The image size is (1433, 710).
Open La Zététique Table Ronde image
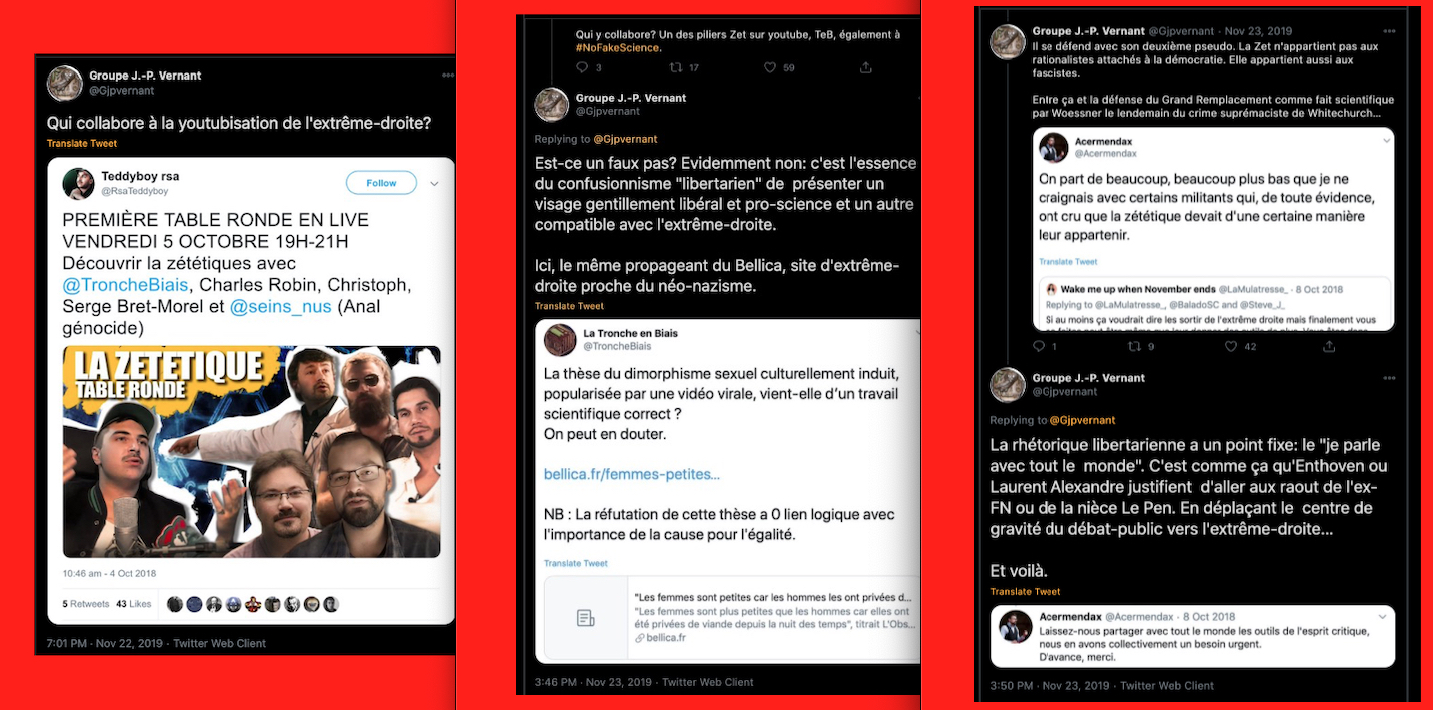[251, 452]
